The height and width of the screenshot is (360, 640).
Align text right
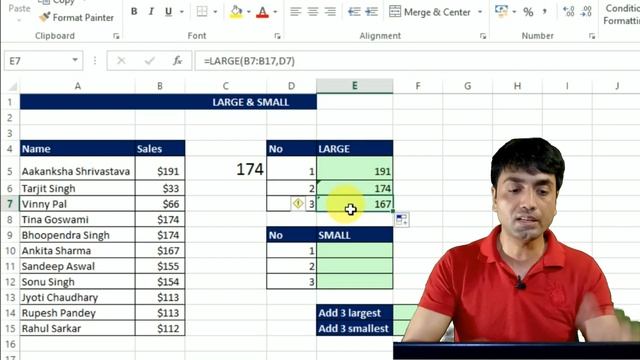[330, 11]
